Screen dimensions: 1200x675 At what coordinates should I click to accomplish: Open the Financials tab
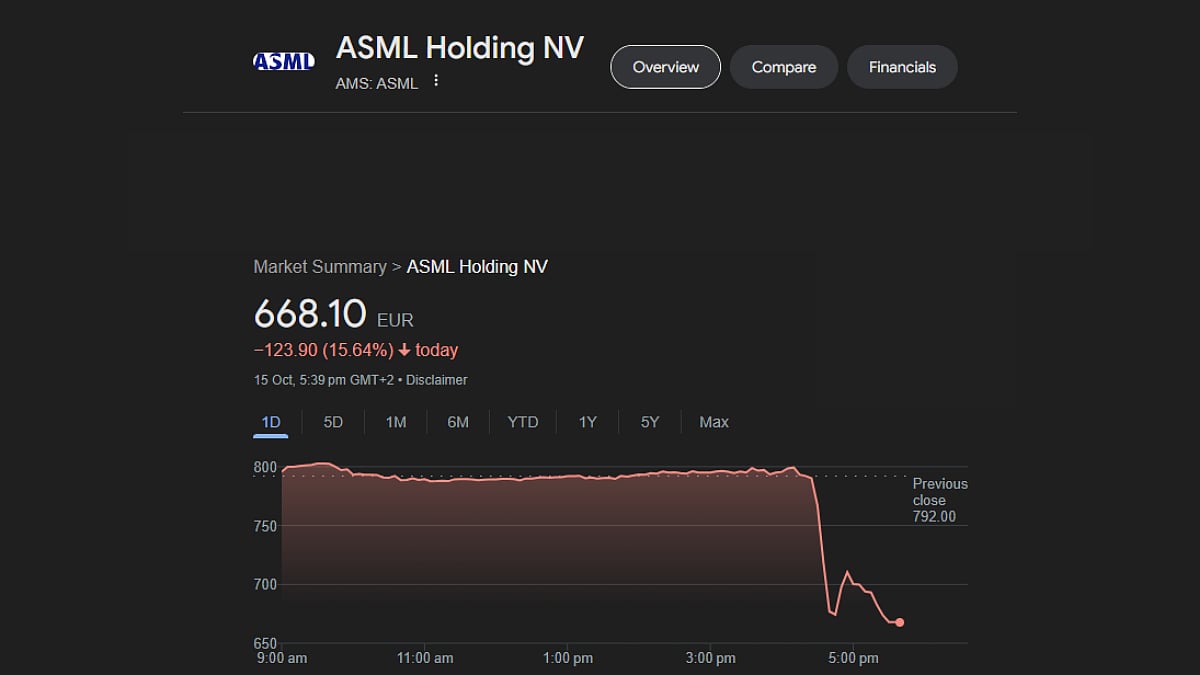click(x=902, y=67)
